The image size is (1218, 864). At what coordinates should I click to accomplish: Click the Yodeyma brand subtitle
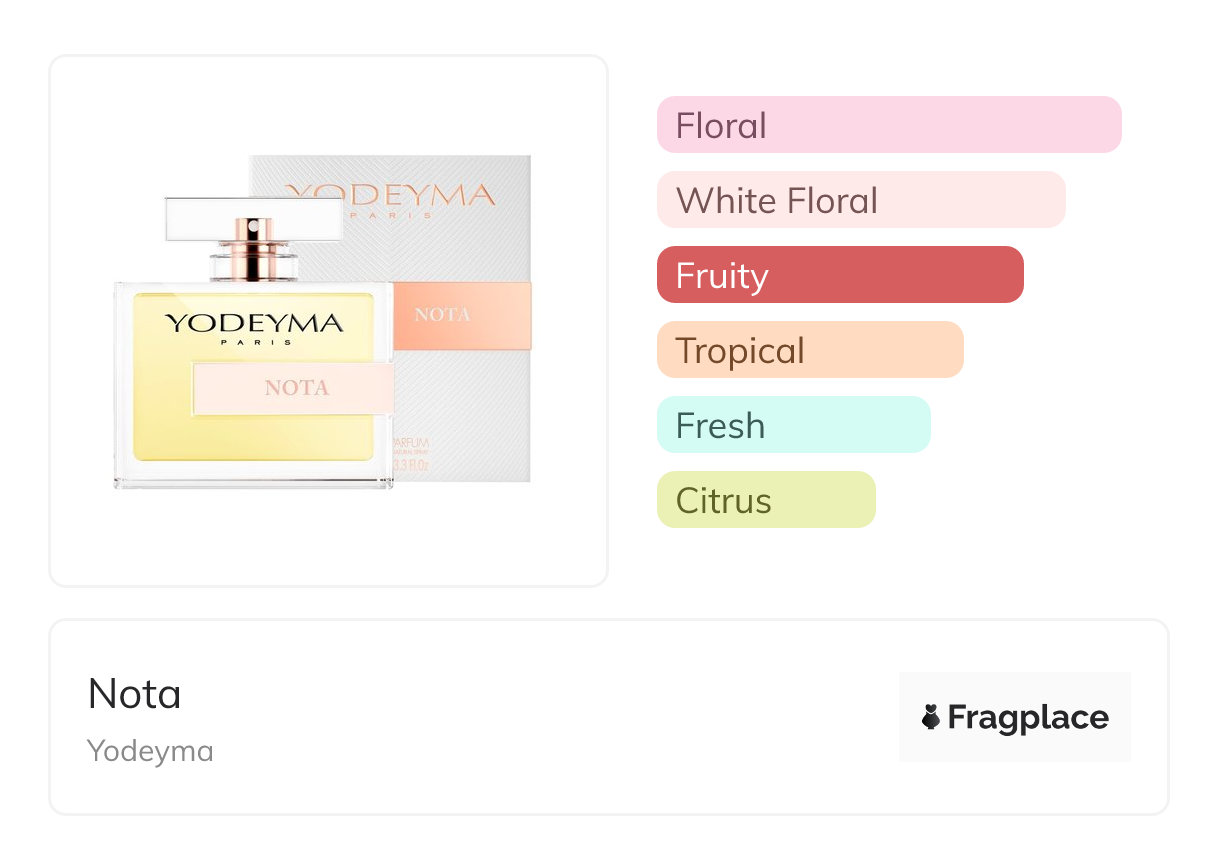coord(150,751)
